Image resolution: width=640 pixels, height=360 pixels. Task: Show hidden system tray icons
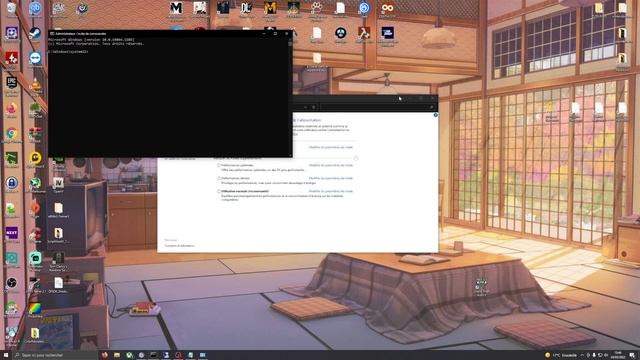point(582,355)
